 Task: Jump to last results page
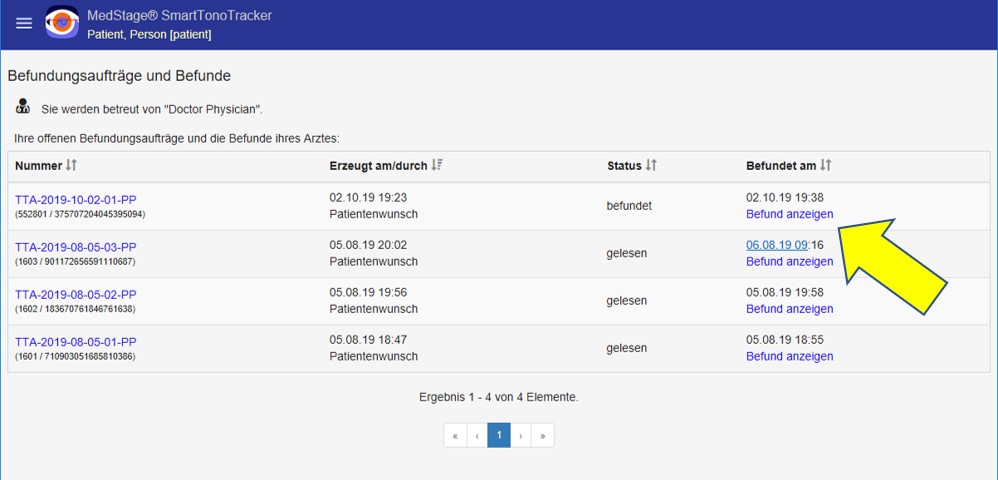point(543,435)
